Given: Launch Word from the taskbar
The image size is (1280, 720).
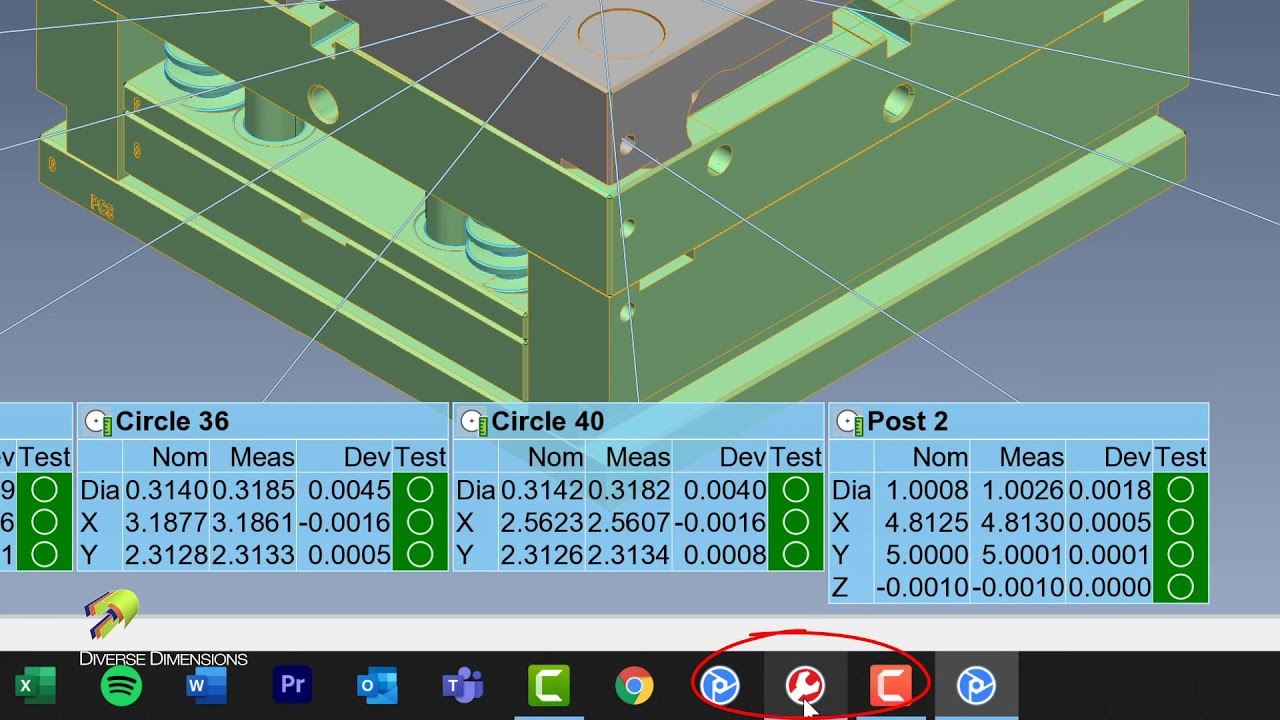Looking at the screenshot, I should 206,686.
